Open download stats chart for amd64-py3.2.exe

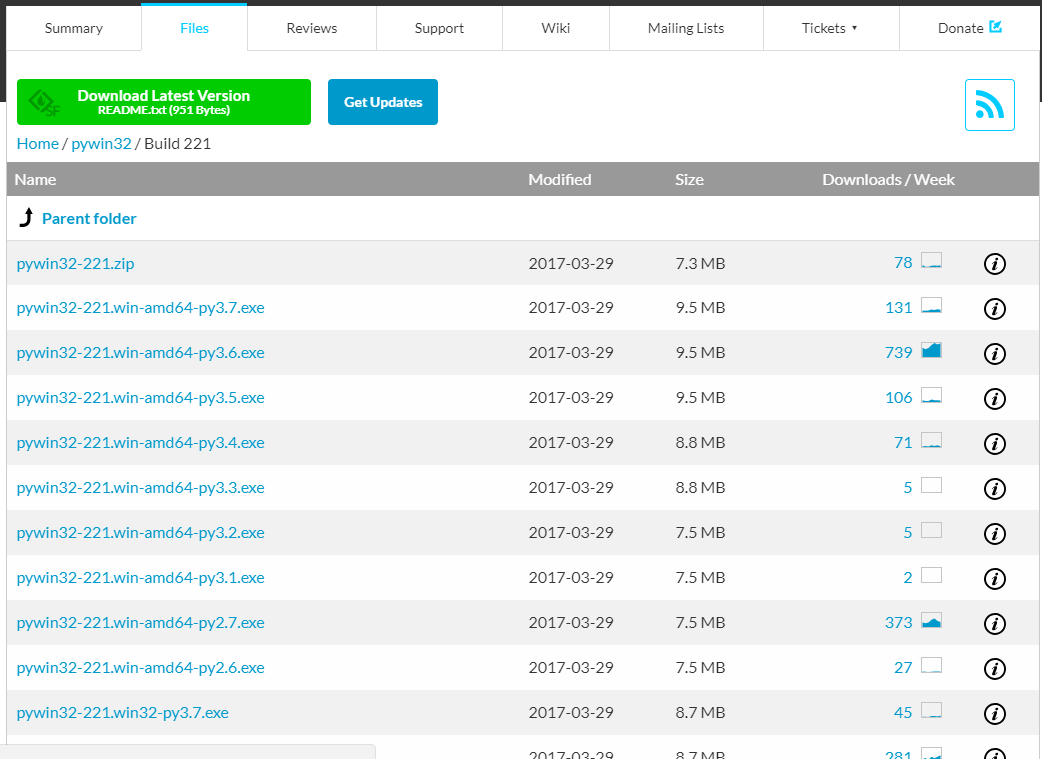click(931, 530)
